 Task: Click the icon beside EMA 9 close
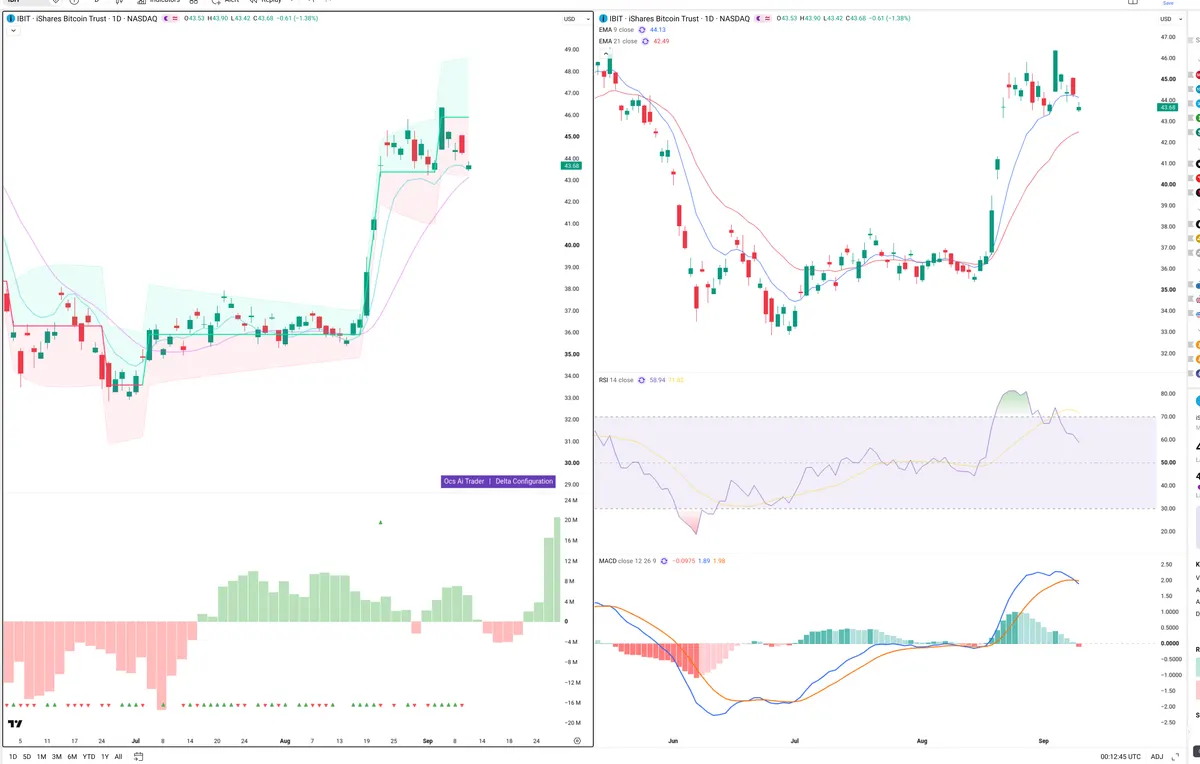click(x=641, y=30)
